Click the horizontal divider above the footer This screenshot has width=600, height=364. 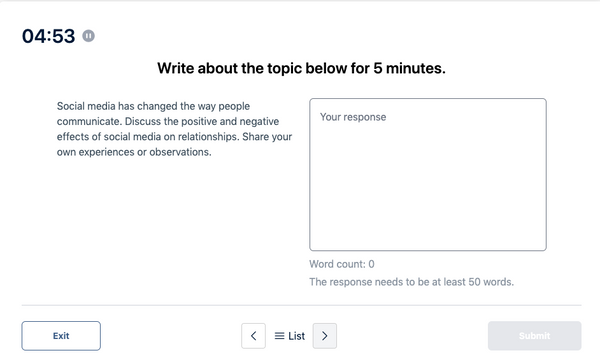pyautogui.click(x=302, y=305)
